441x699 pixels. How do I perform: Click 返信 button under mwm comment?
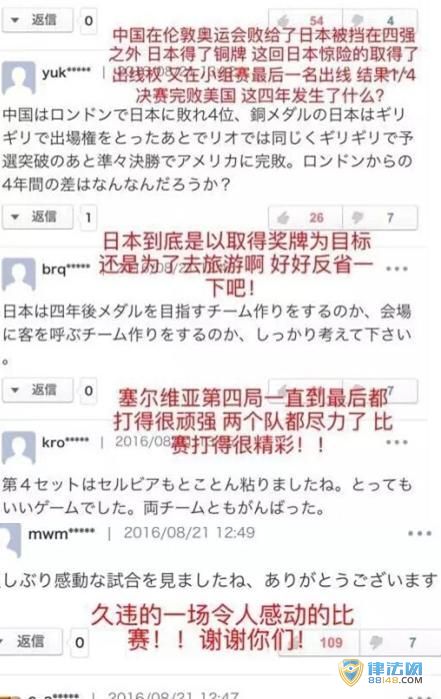point(30,642)
